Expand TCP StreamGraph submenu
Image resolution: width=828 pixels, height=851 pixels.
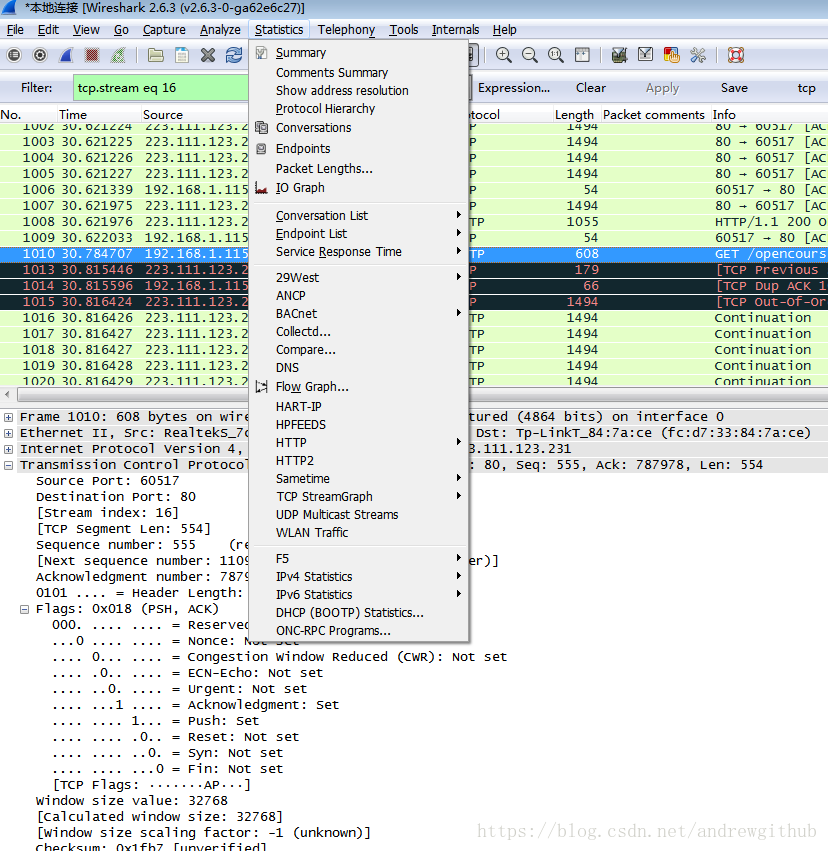(x=359, y=497)
